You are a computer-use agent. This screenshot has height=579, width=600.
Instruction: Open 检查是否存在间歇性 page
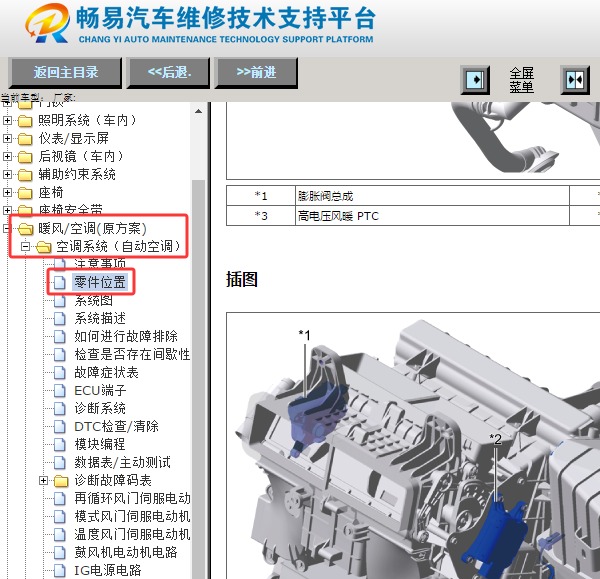tap(132, 354)
